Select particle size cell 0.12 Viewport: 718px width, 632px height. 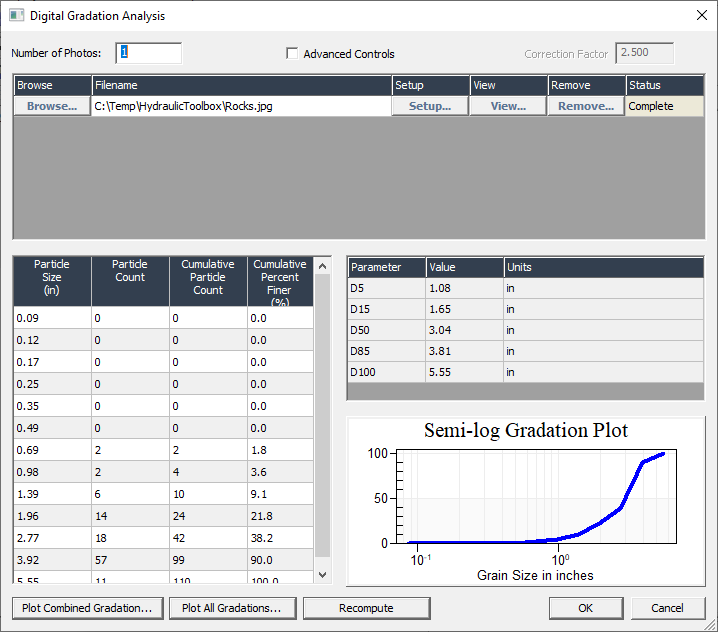pos(52,340)
